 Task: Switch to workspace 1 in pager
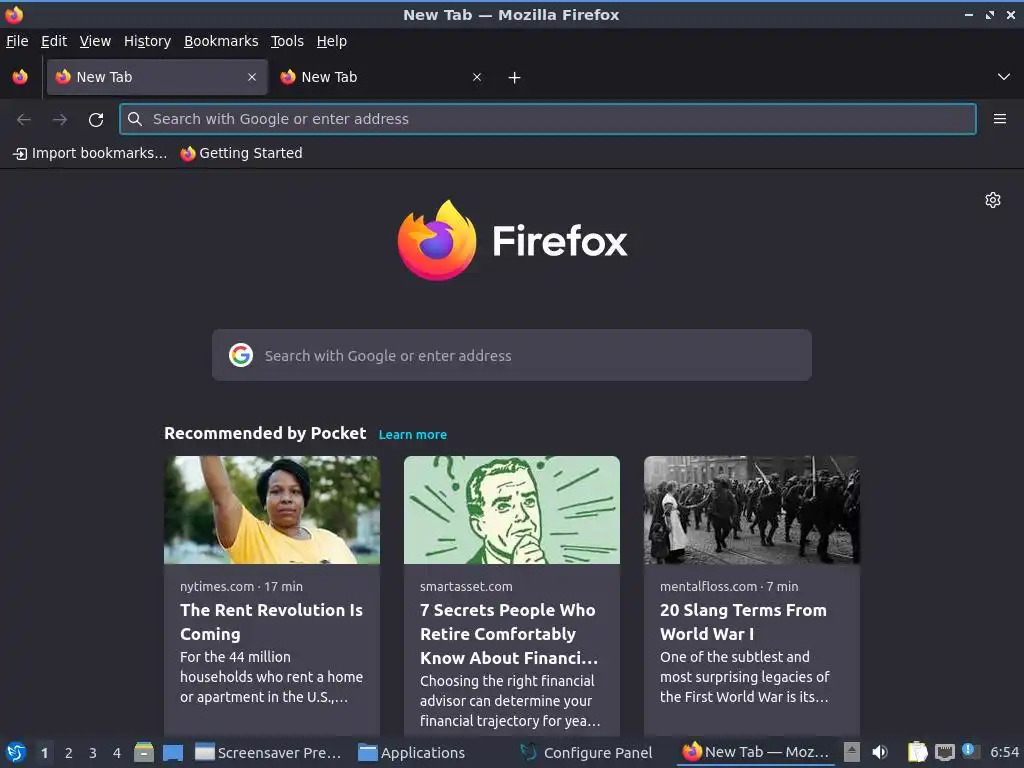(x=44, y=753)
